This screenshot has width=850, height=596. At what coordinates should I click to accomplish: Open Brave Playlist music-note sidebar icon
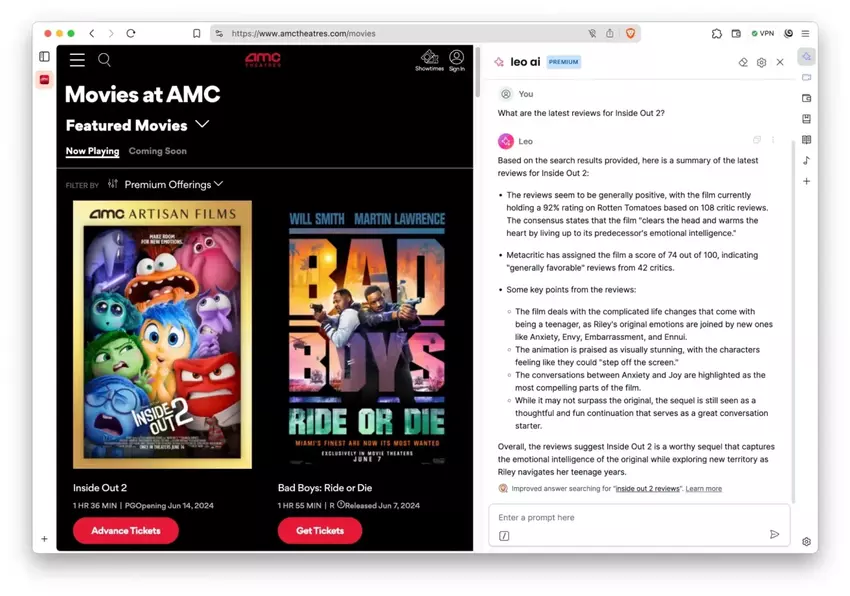[x=807, y=159]
